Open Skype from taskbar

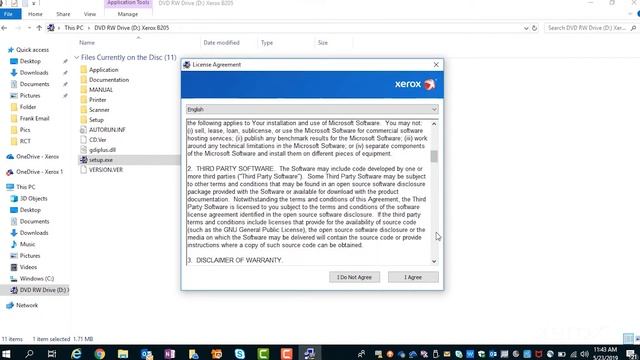tap(240, 353)
